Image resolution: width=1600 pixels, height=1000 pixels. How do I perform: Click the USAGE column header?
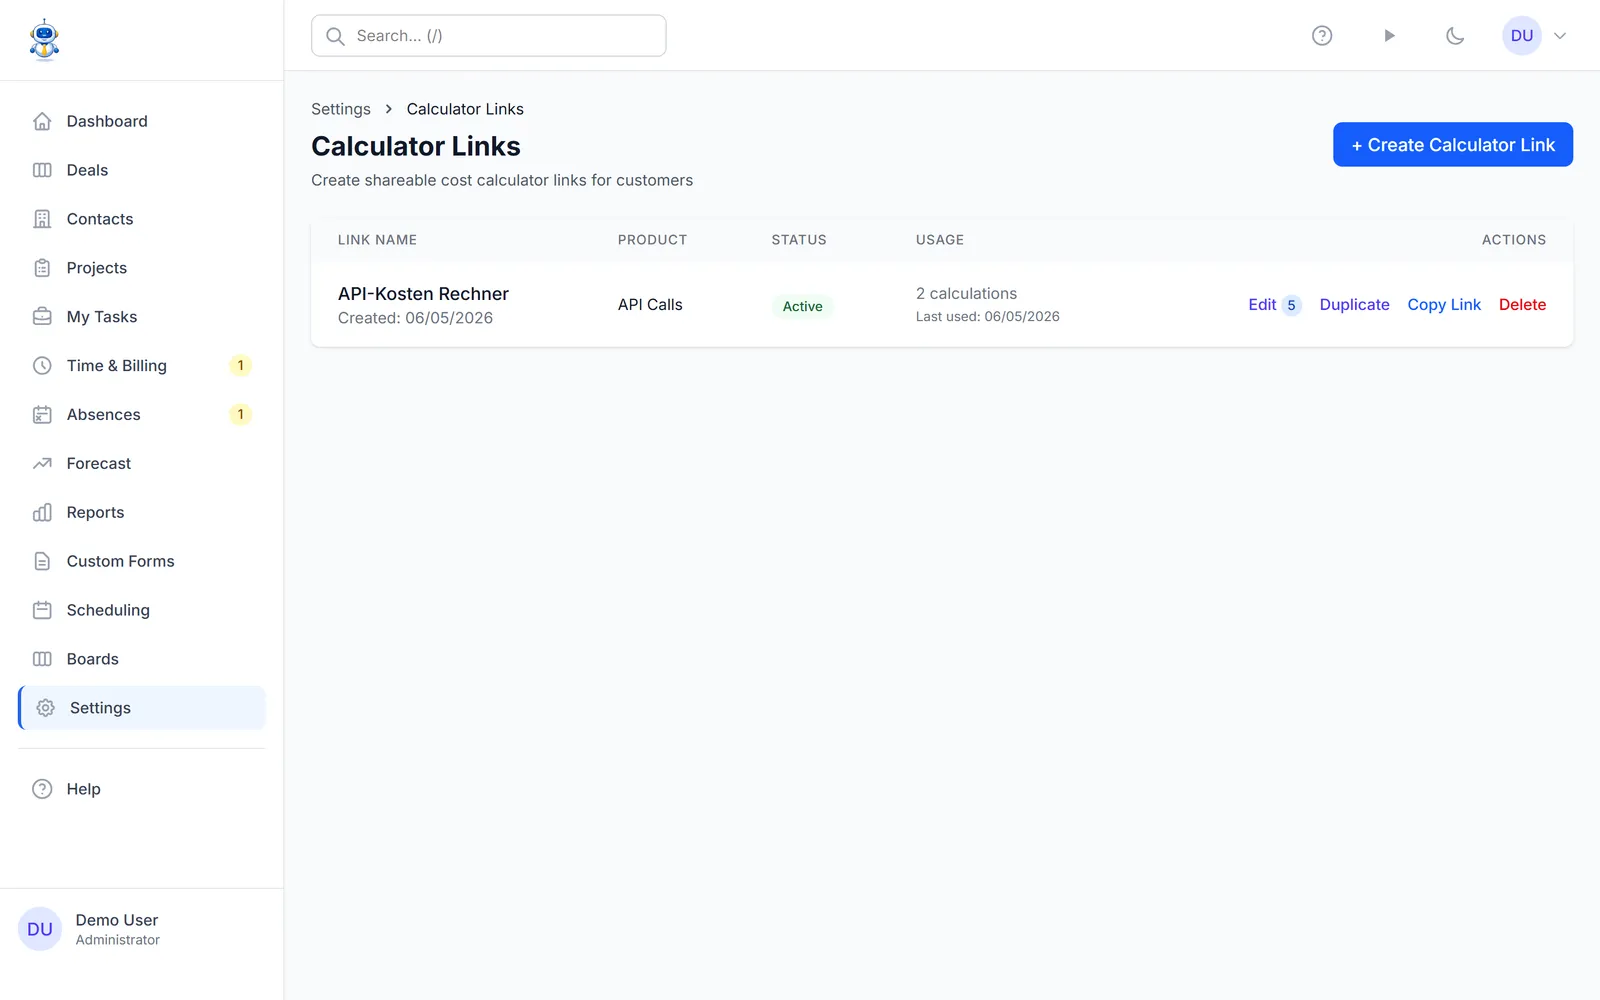(x=940, y=240)
